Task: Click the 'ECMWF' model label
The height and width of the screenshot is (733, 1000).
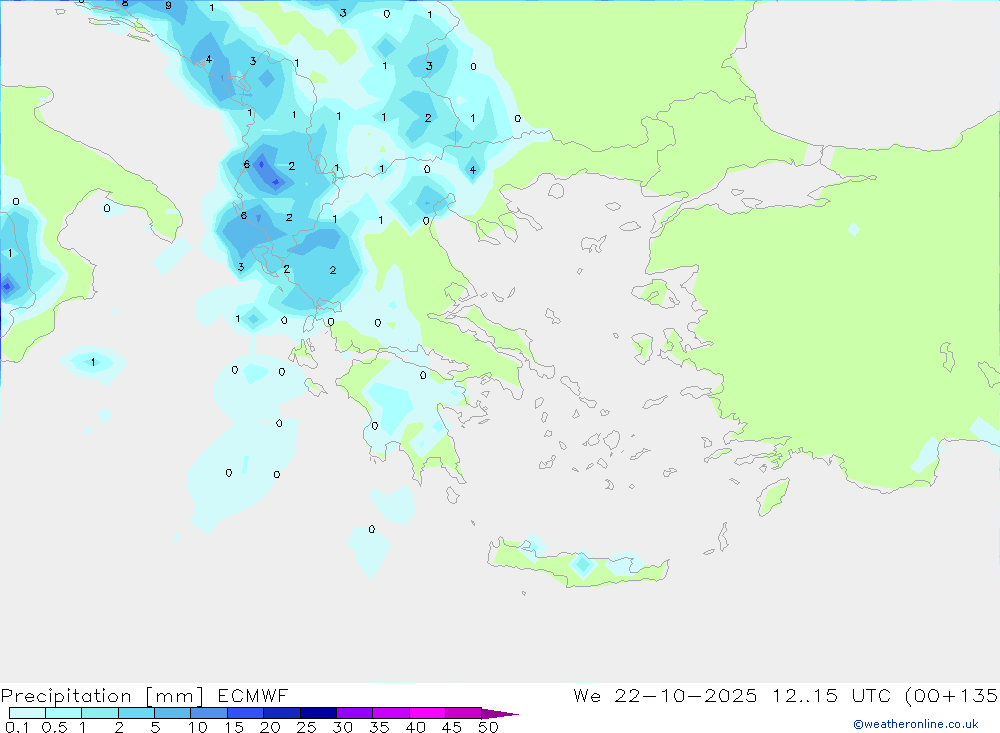Action: pos(253,695)
